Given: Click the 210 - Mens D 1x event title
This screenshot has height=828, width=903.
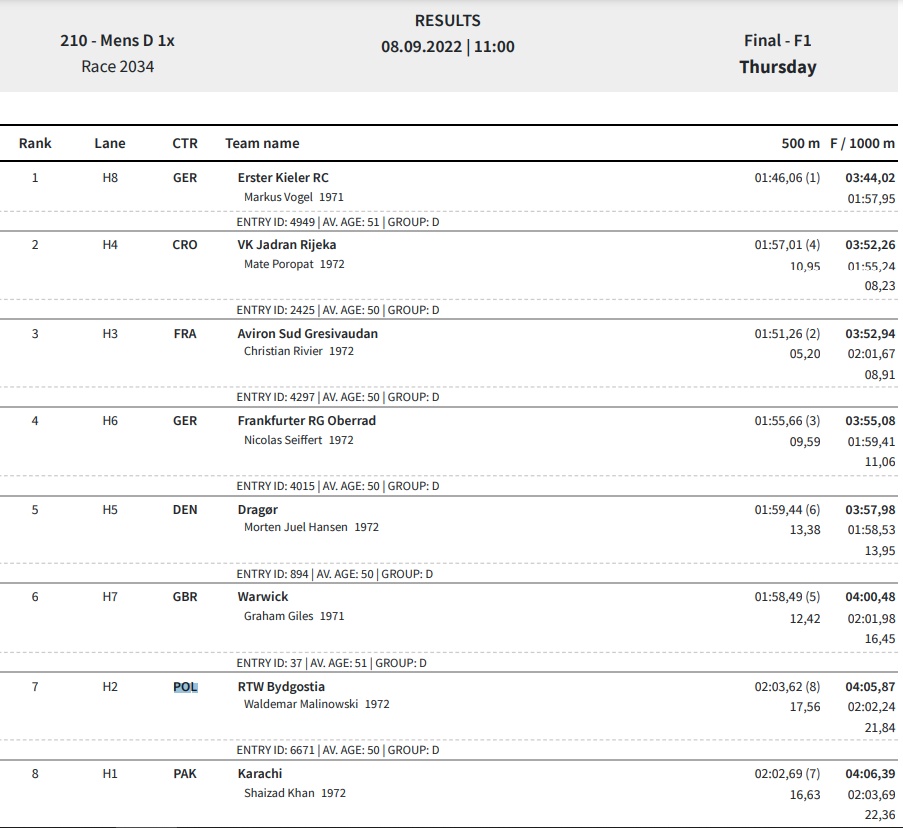Looking at the screenshot, I should 117,41.
